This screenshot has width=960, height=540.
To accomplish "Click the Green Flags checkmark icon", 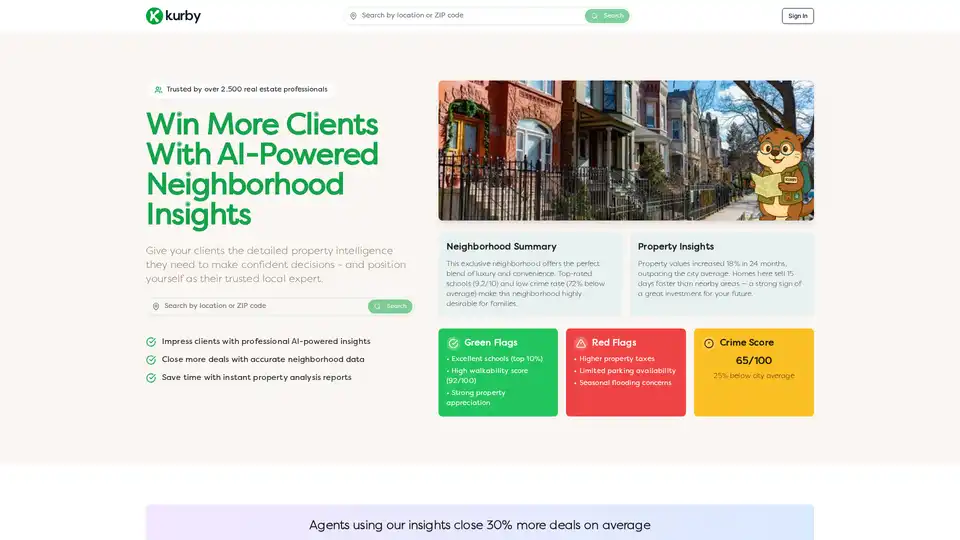I will point(453,343).
